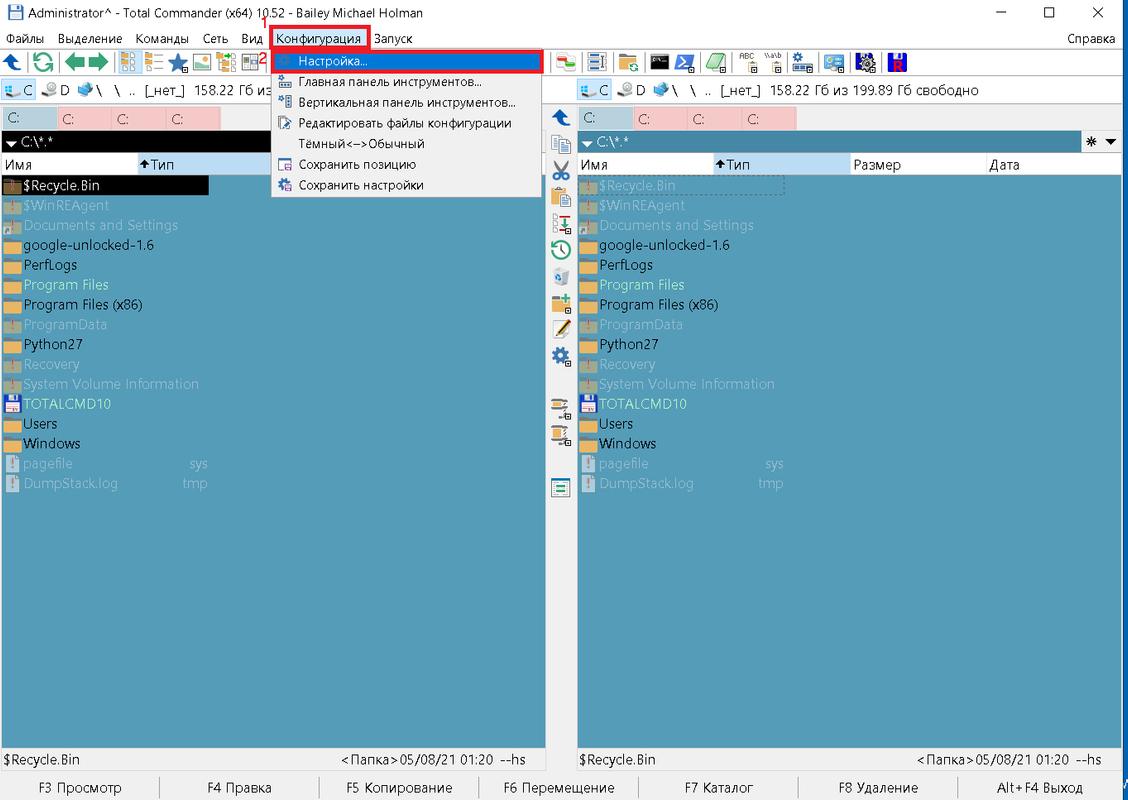The height and width of the screenshot is (800, 1128).
Task: Enable thumbnail view picture icon
Action: pyautogui.click(x=202, y=63)
